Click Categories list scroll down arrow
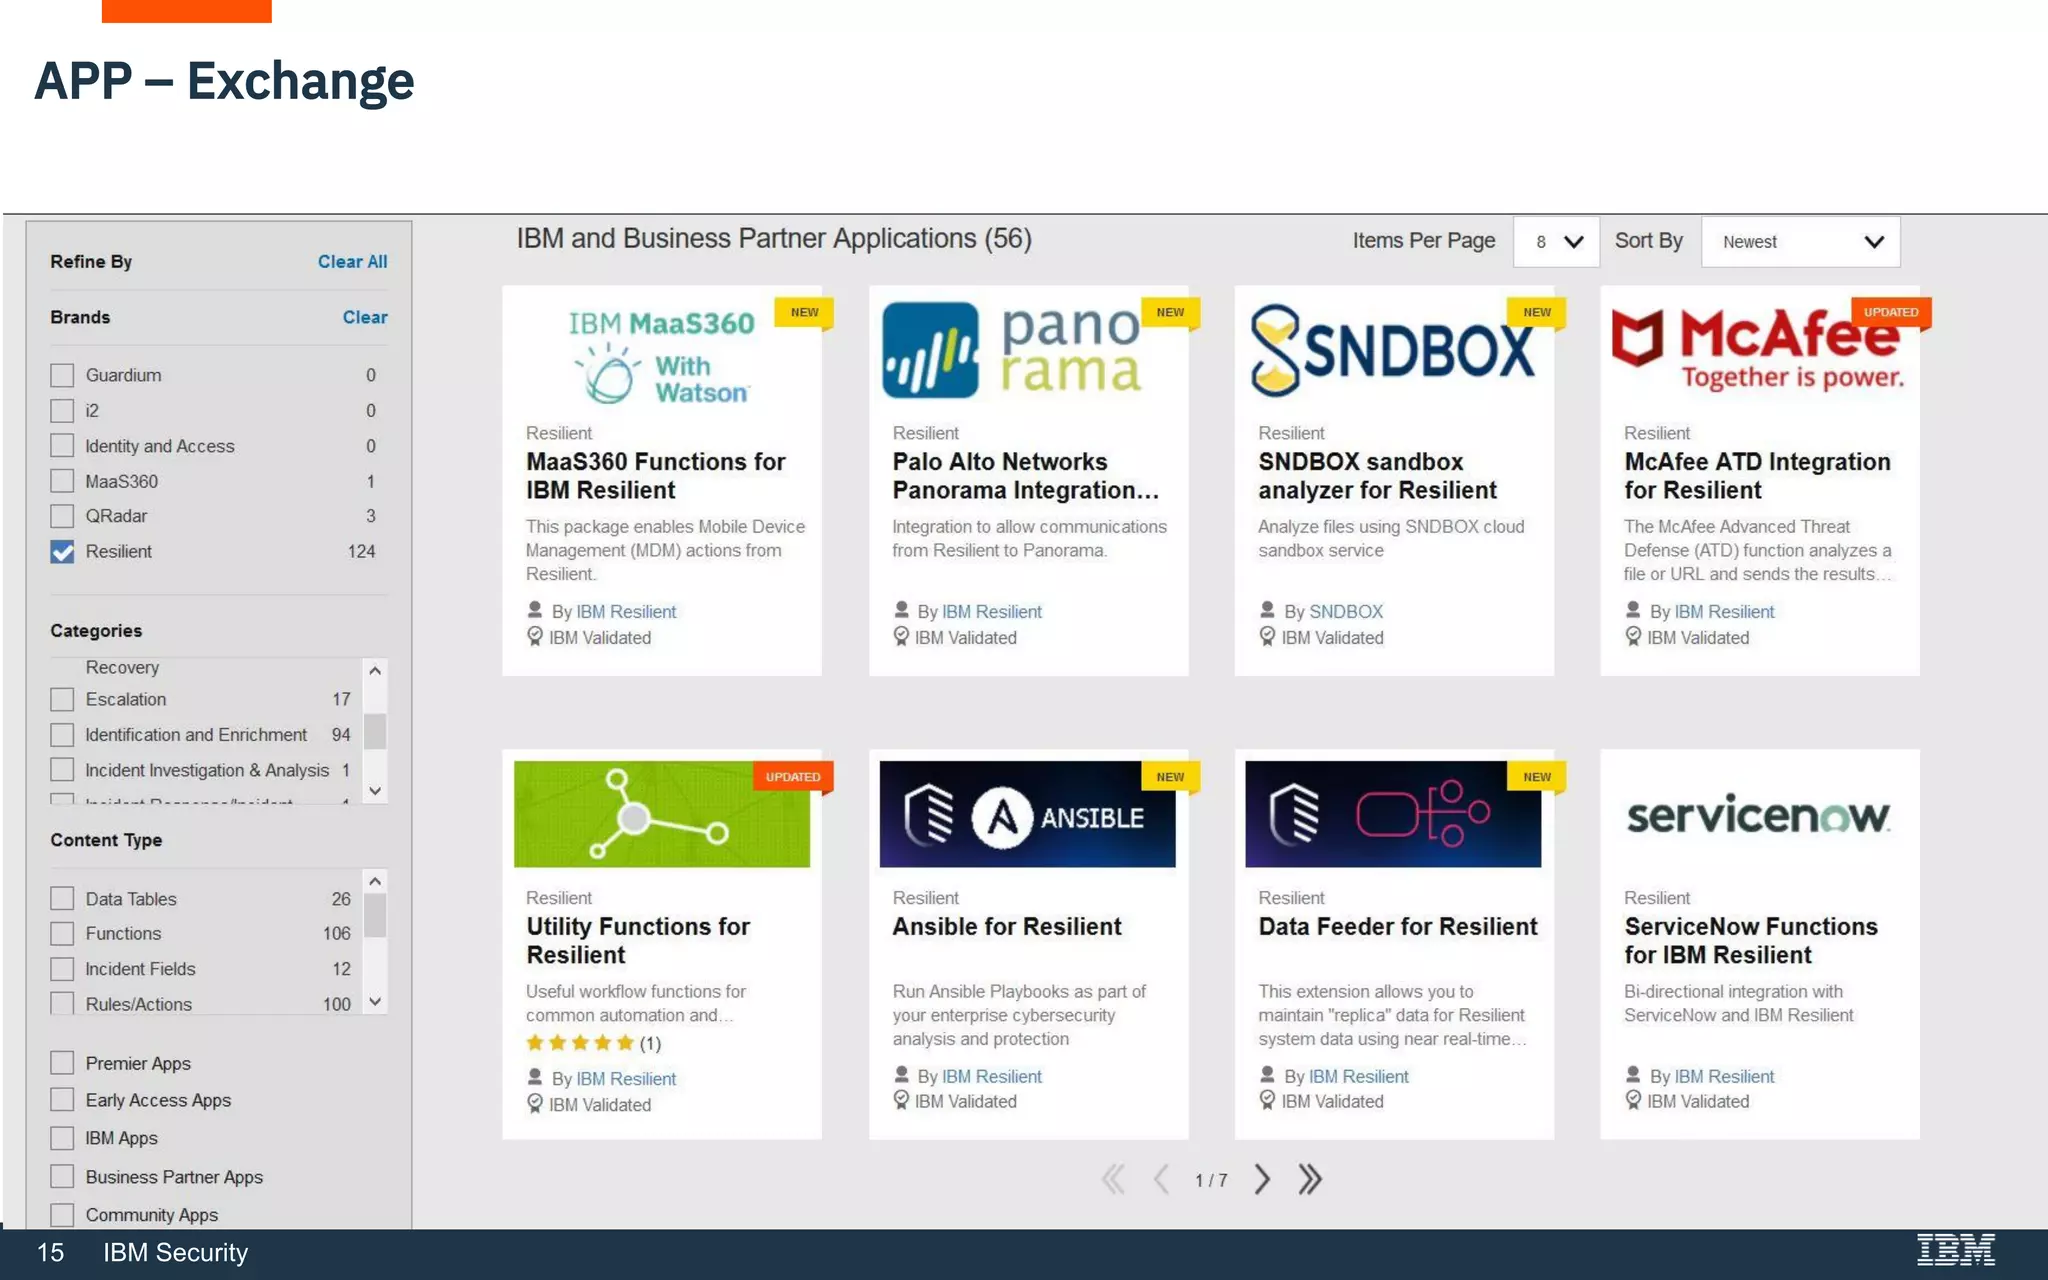This screenshot has width=2048, height=1280. tap(375, 791)
